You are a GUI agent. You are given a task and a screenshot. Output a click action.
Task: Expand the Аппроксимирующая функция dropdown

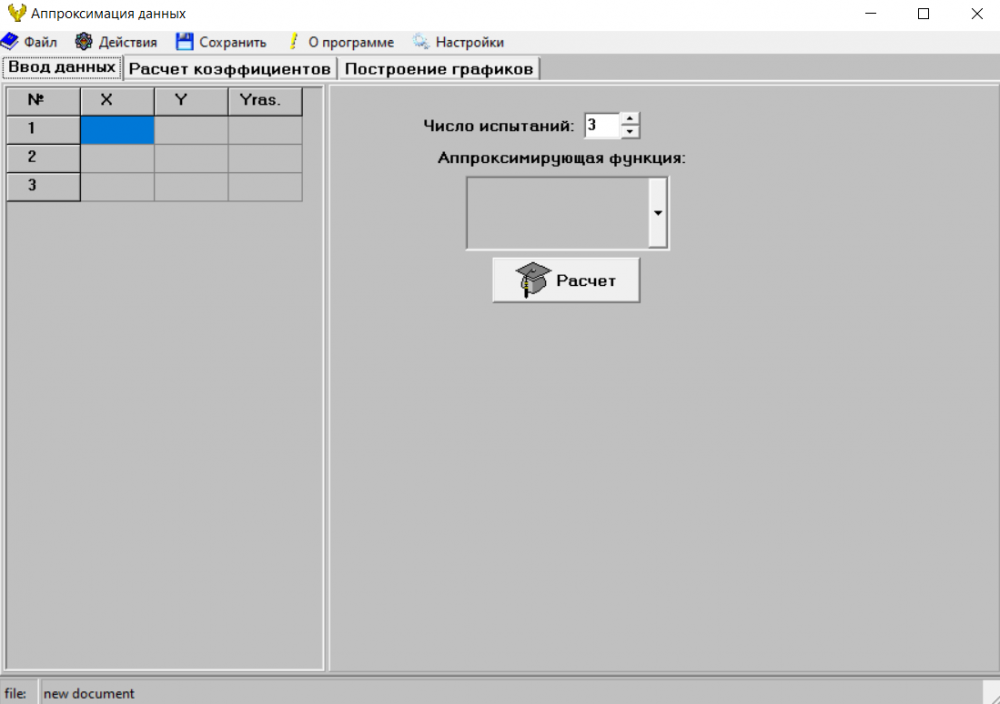(x=658, y=213)
